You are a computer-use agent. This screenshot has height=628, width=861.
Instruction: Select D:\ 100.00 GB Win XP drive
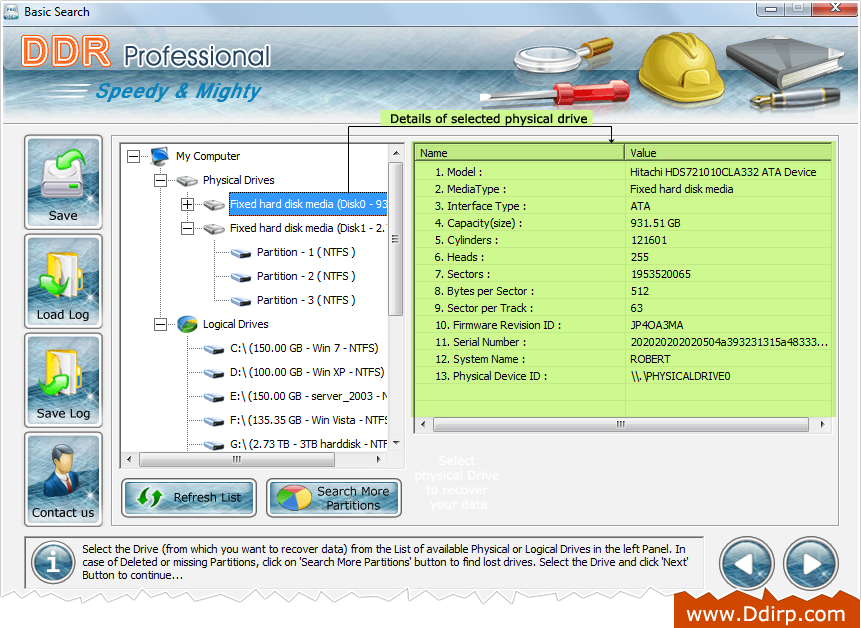307,372
